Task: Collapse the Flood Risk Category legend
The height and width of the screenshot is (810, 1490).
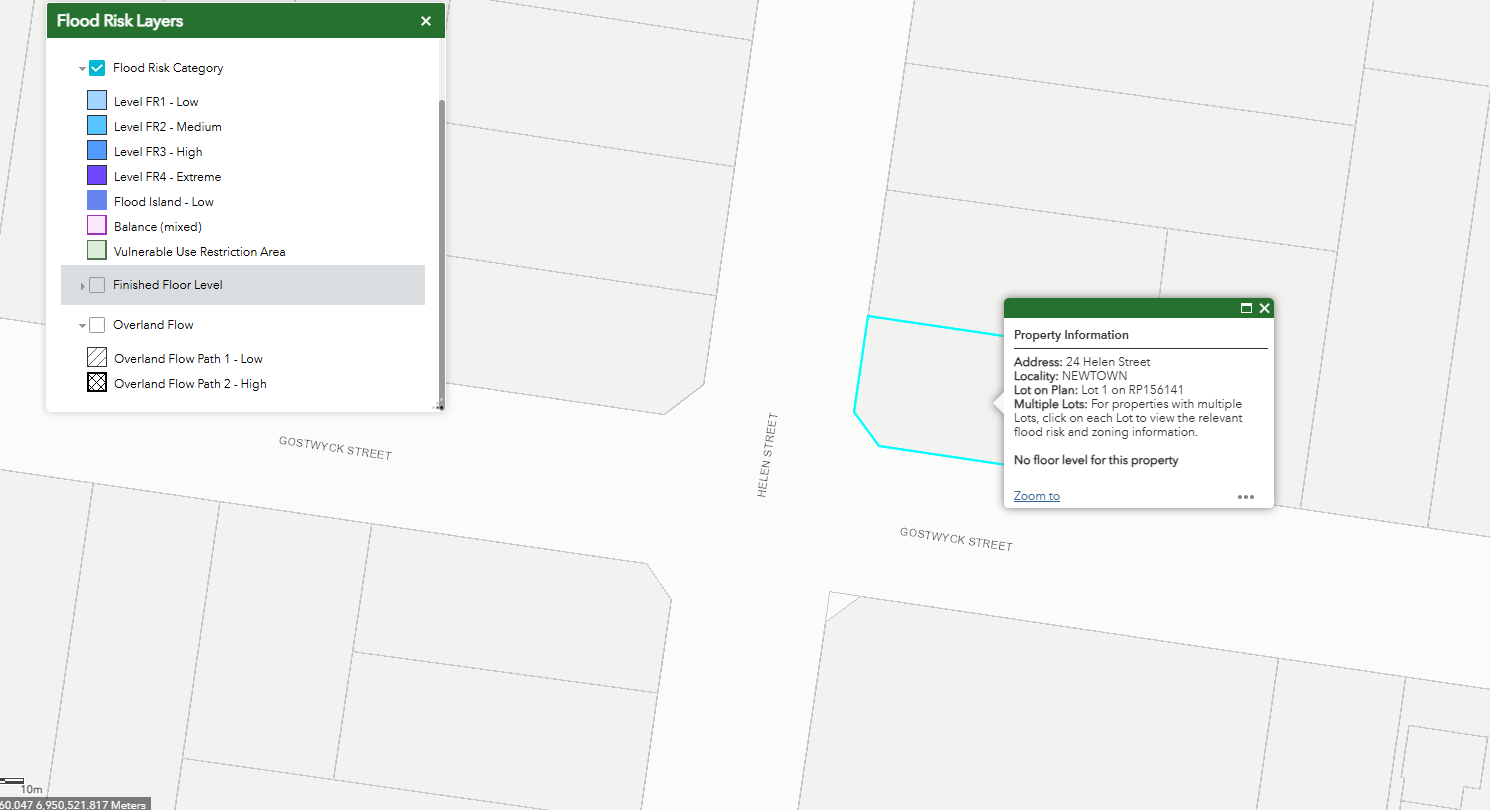Action: click(82, 69)
